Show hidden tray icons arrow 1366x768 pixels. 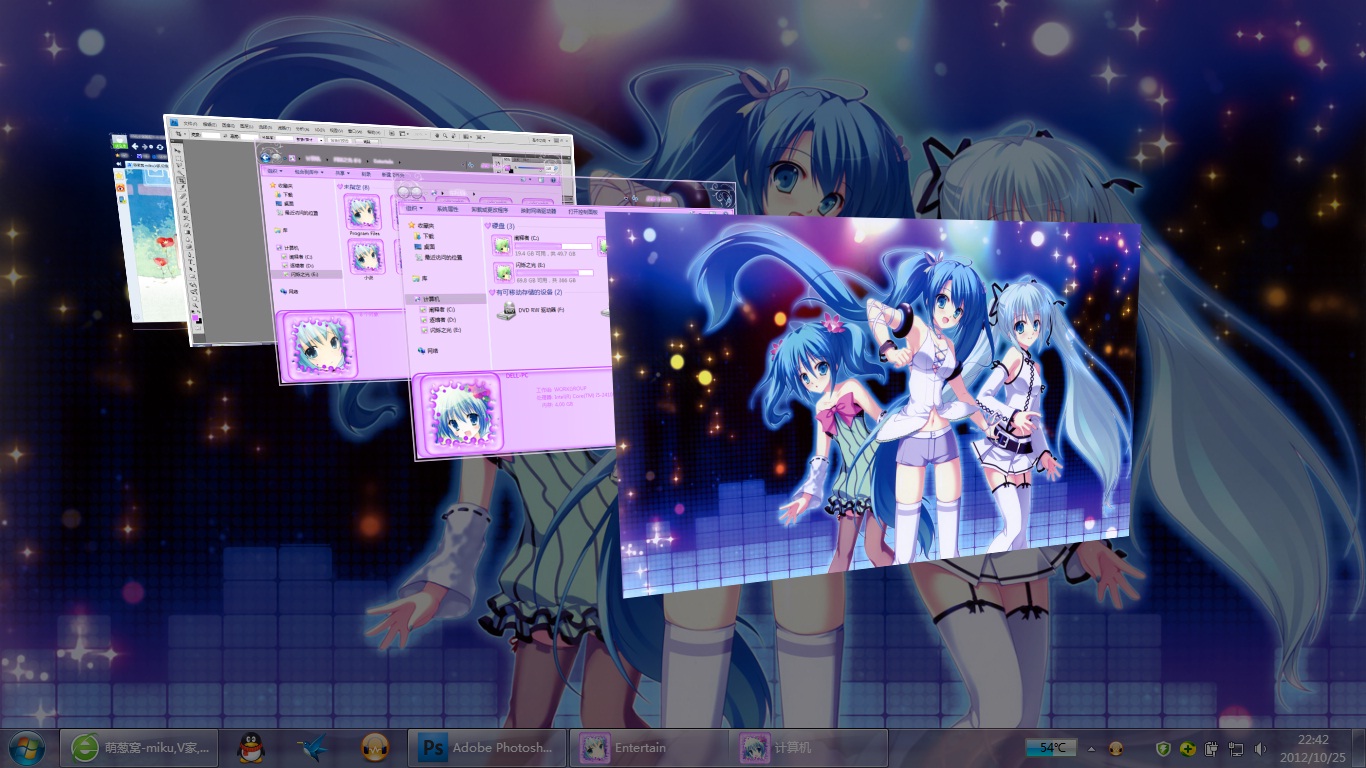click(x=1091, y=749)
